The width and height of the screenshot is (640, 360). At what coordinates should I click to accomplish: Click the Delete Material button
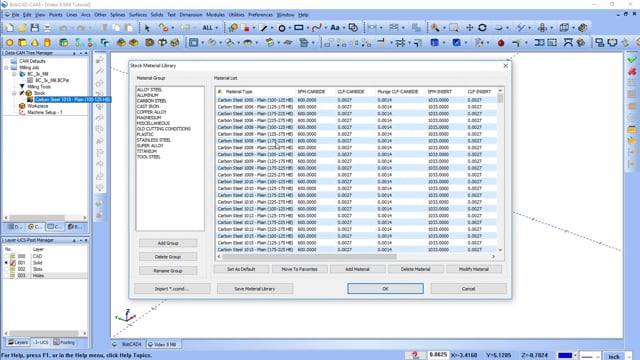(x=416, y=269)
